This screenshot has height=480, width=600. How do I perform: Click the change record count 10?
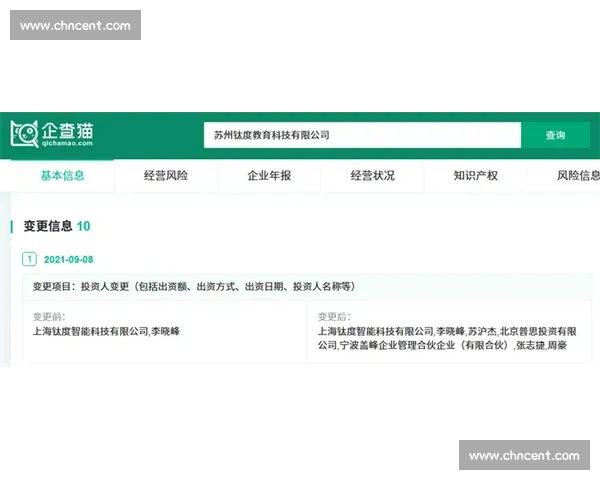point(83,226)
